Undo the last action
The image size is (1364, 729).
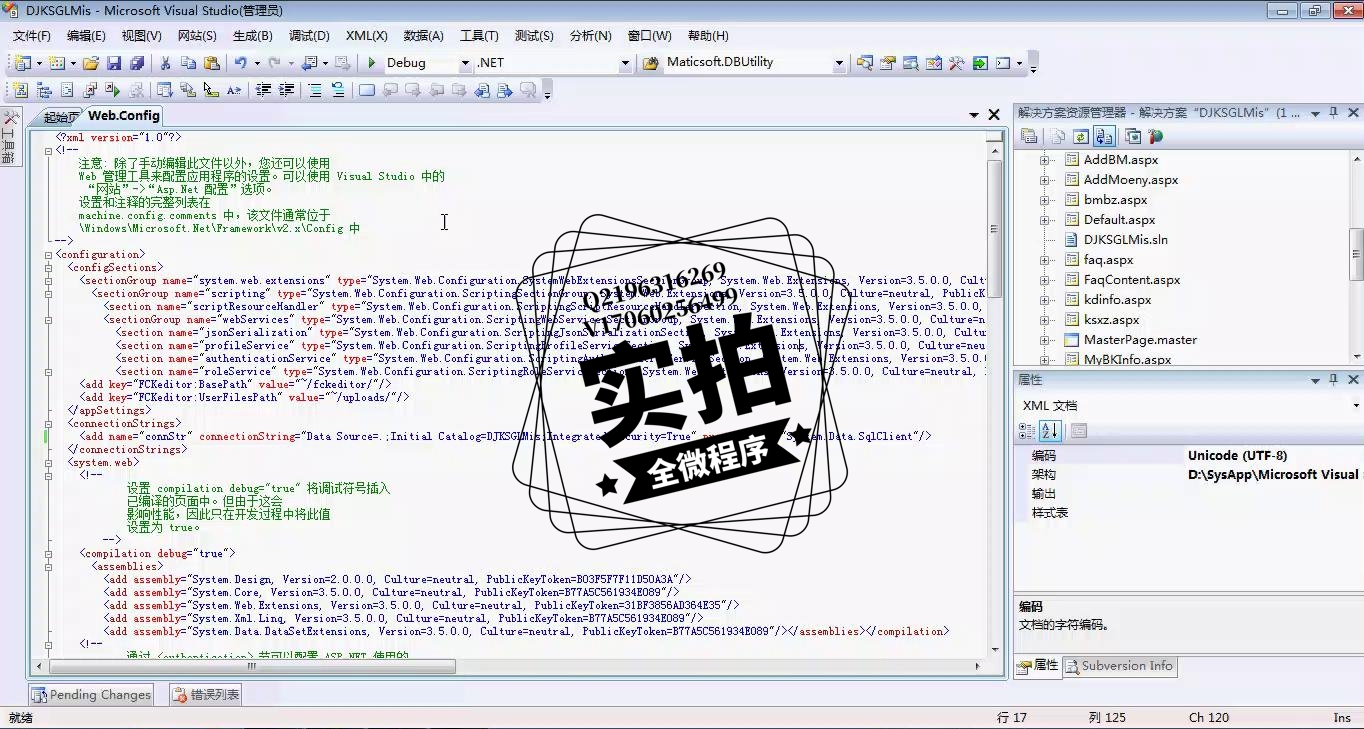(240, 63)
